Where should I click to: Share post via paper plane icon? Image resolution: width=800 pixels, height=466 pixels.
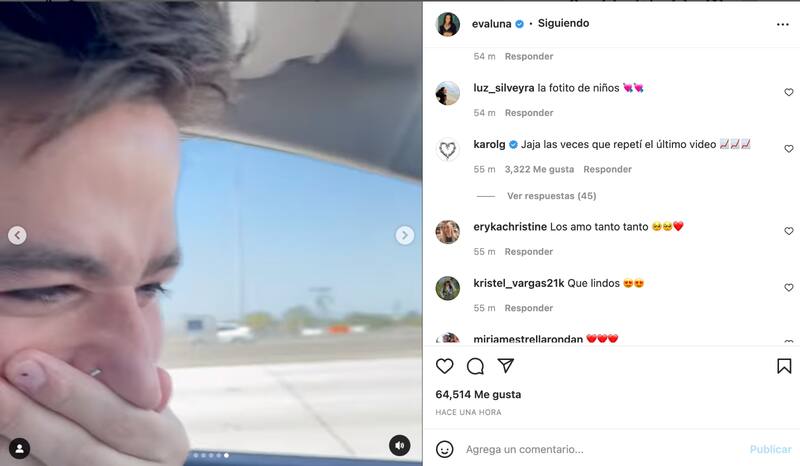(x=506, y=365)
